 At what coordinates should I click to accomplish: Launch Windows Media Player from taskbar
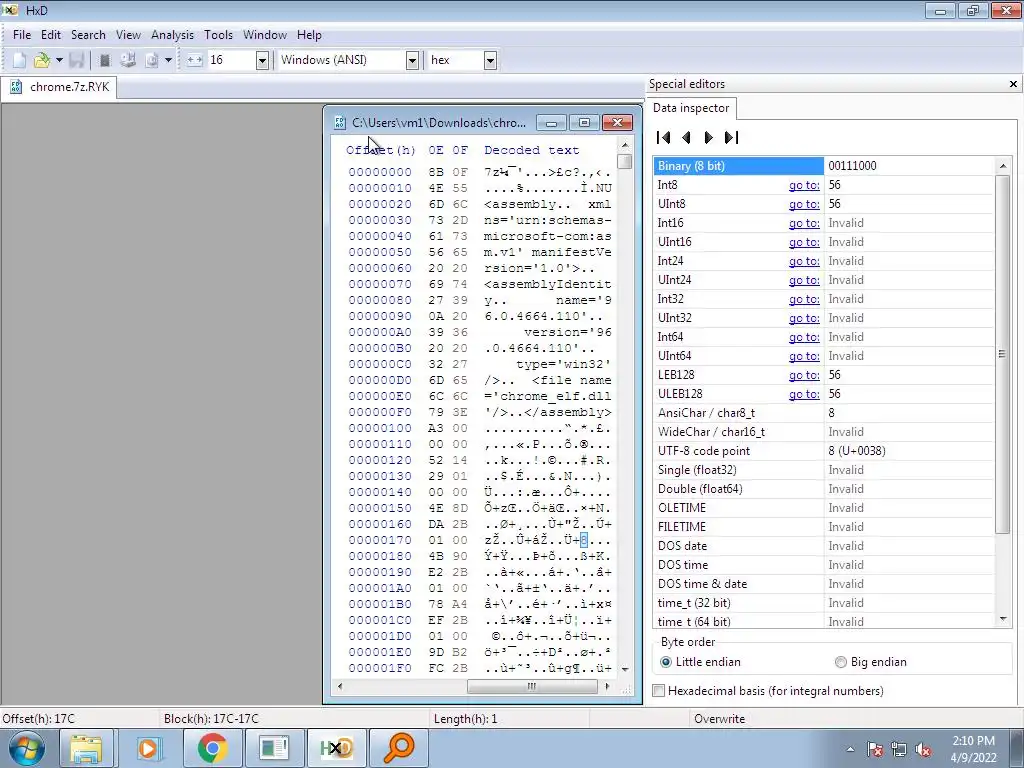[149, 748]
